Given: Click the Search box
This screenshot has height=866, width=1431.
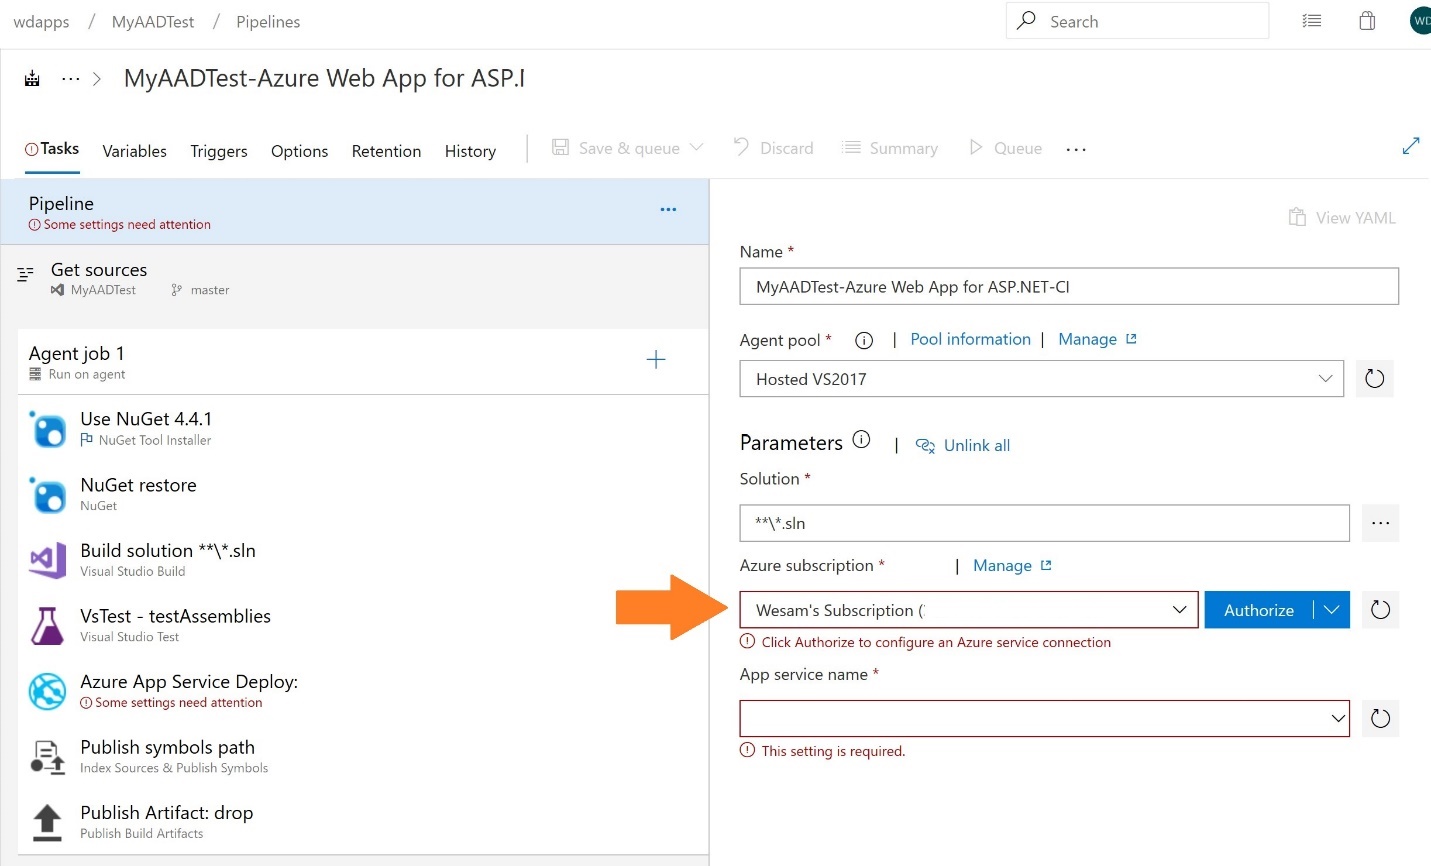Looking at the screenshot, I should [x=1137, y=21].
